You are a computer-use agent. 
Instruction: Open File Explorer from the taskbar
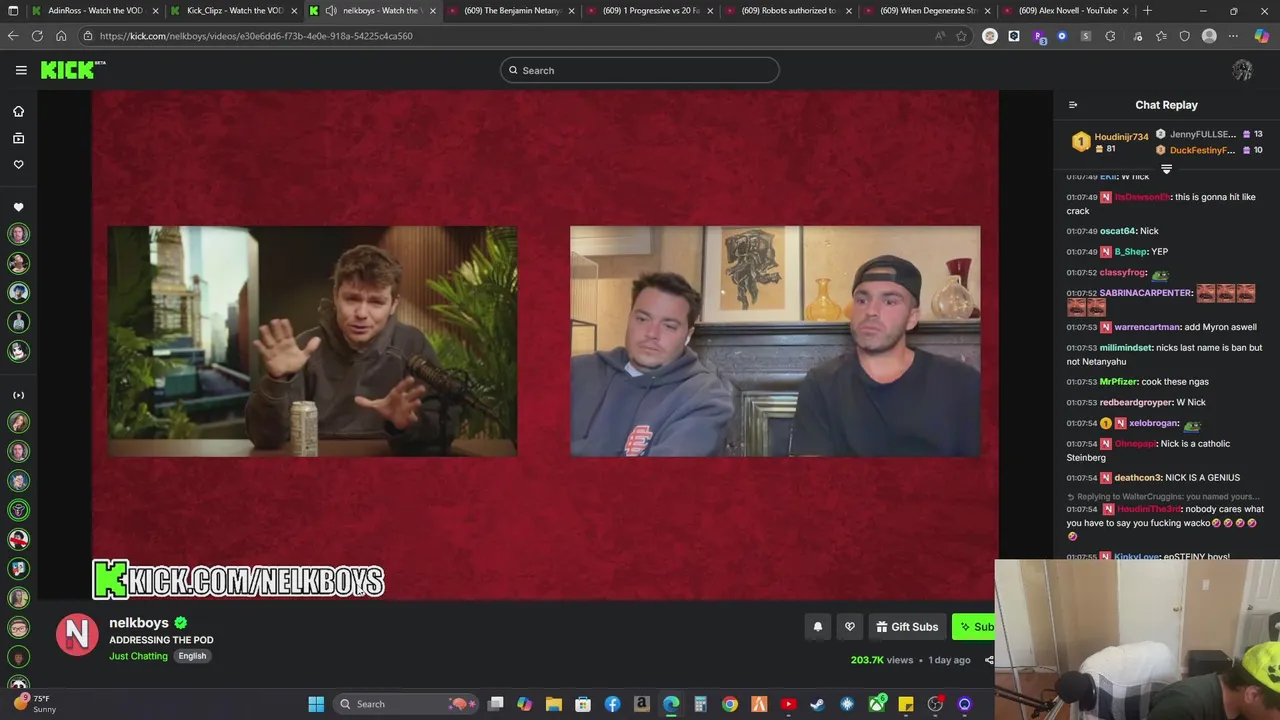554,704
